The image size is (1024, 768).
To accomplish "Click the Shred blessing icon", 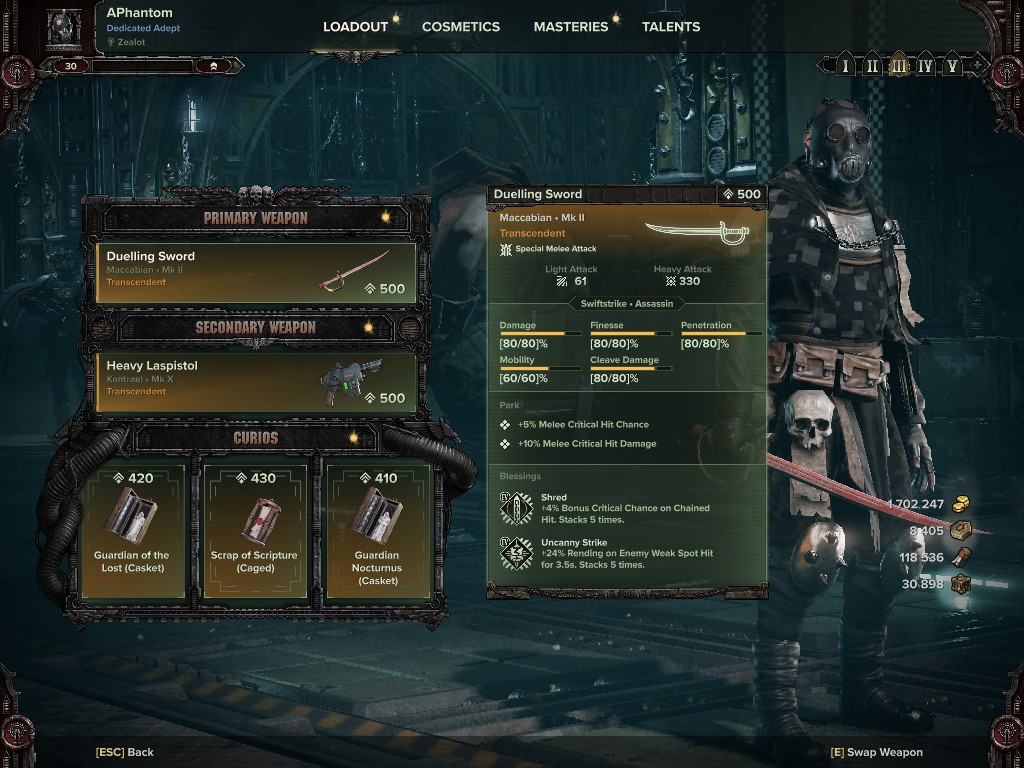I will pyautogui.click(x=516, y=508).
